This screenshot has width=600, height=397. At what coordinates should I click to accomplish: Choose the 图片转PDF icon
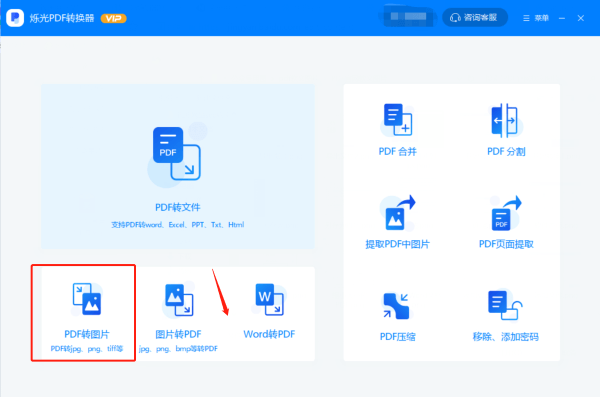coord(178,300)
